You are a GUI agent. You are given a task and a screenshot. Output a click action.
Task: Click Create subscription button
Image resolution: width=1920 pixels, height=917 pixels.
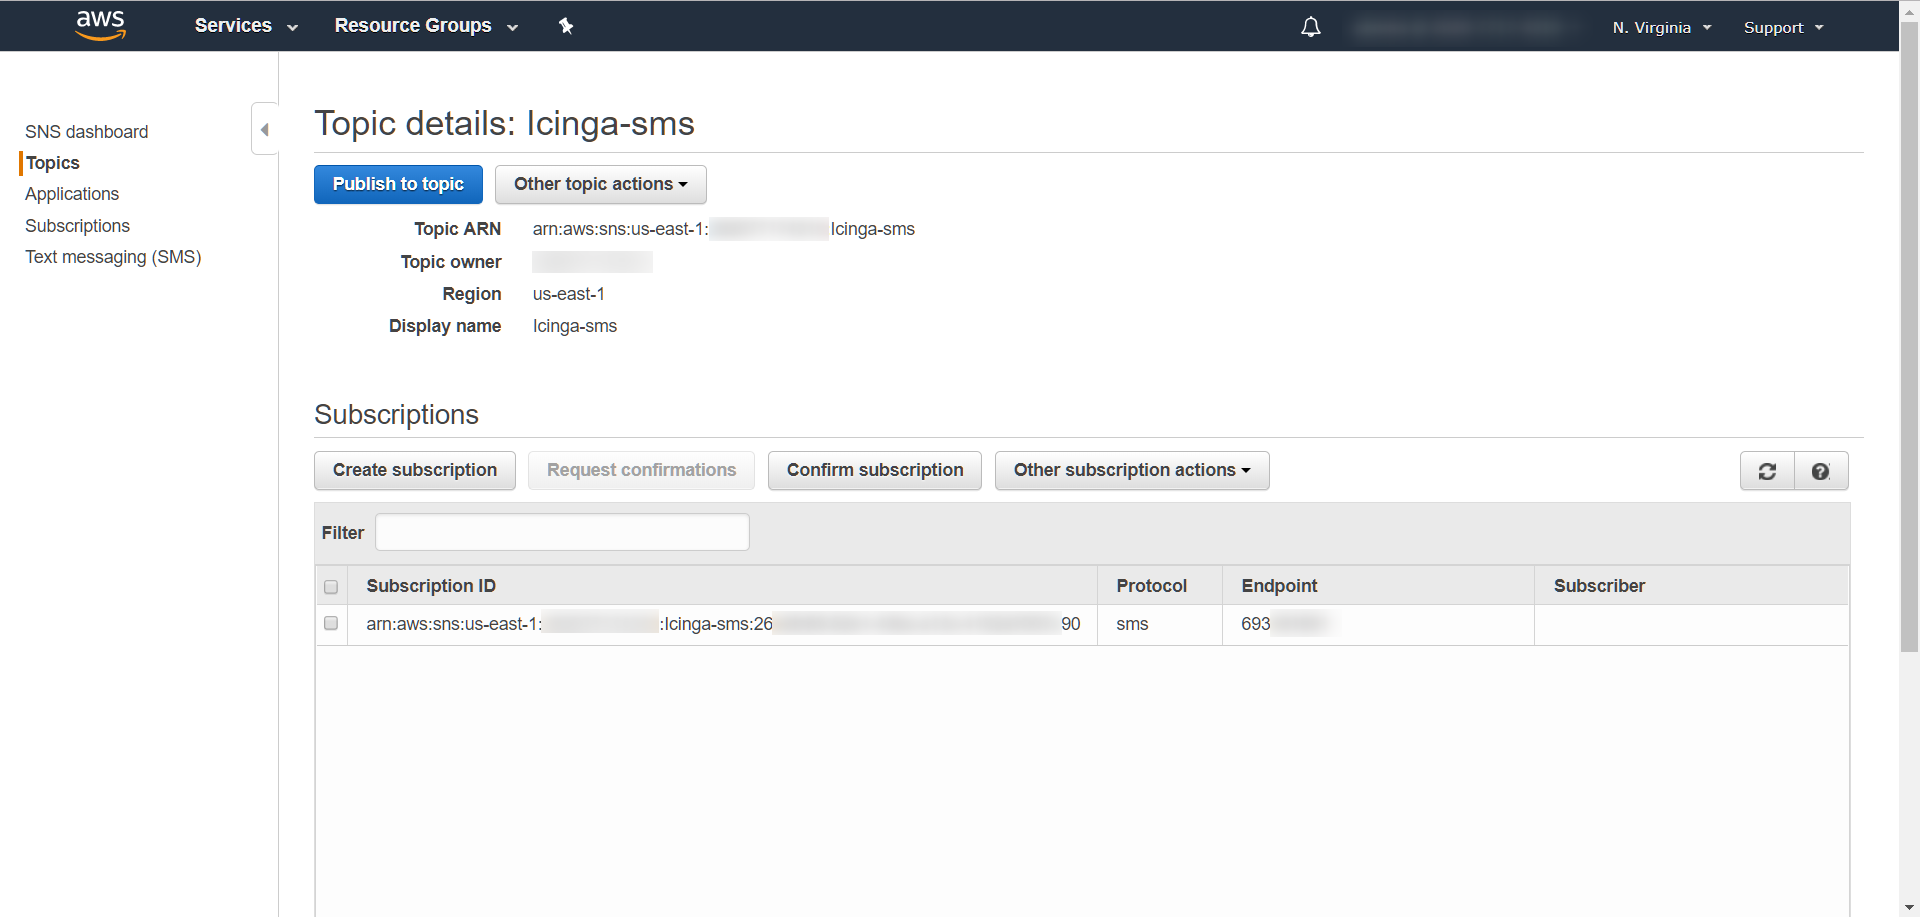[x=414, y=470]
